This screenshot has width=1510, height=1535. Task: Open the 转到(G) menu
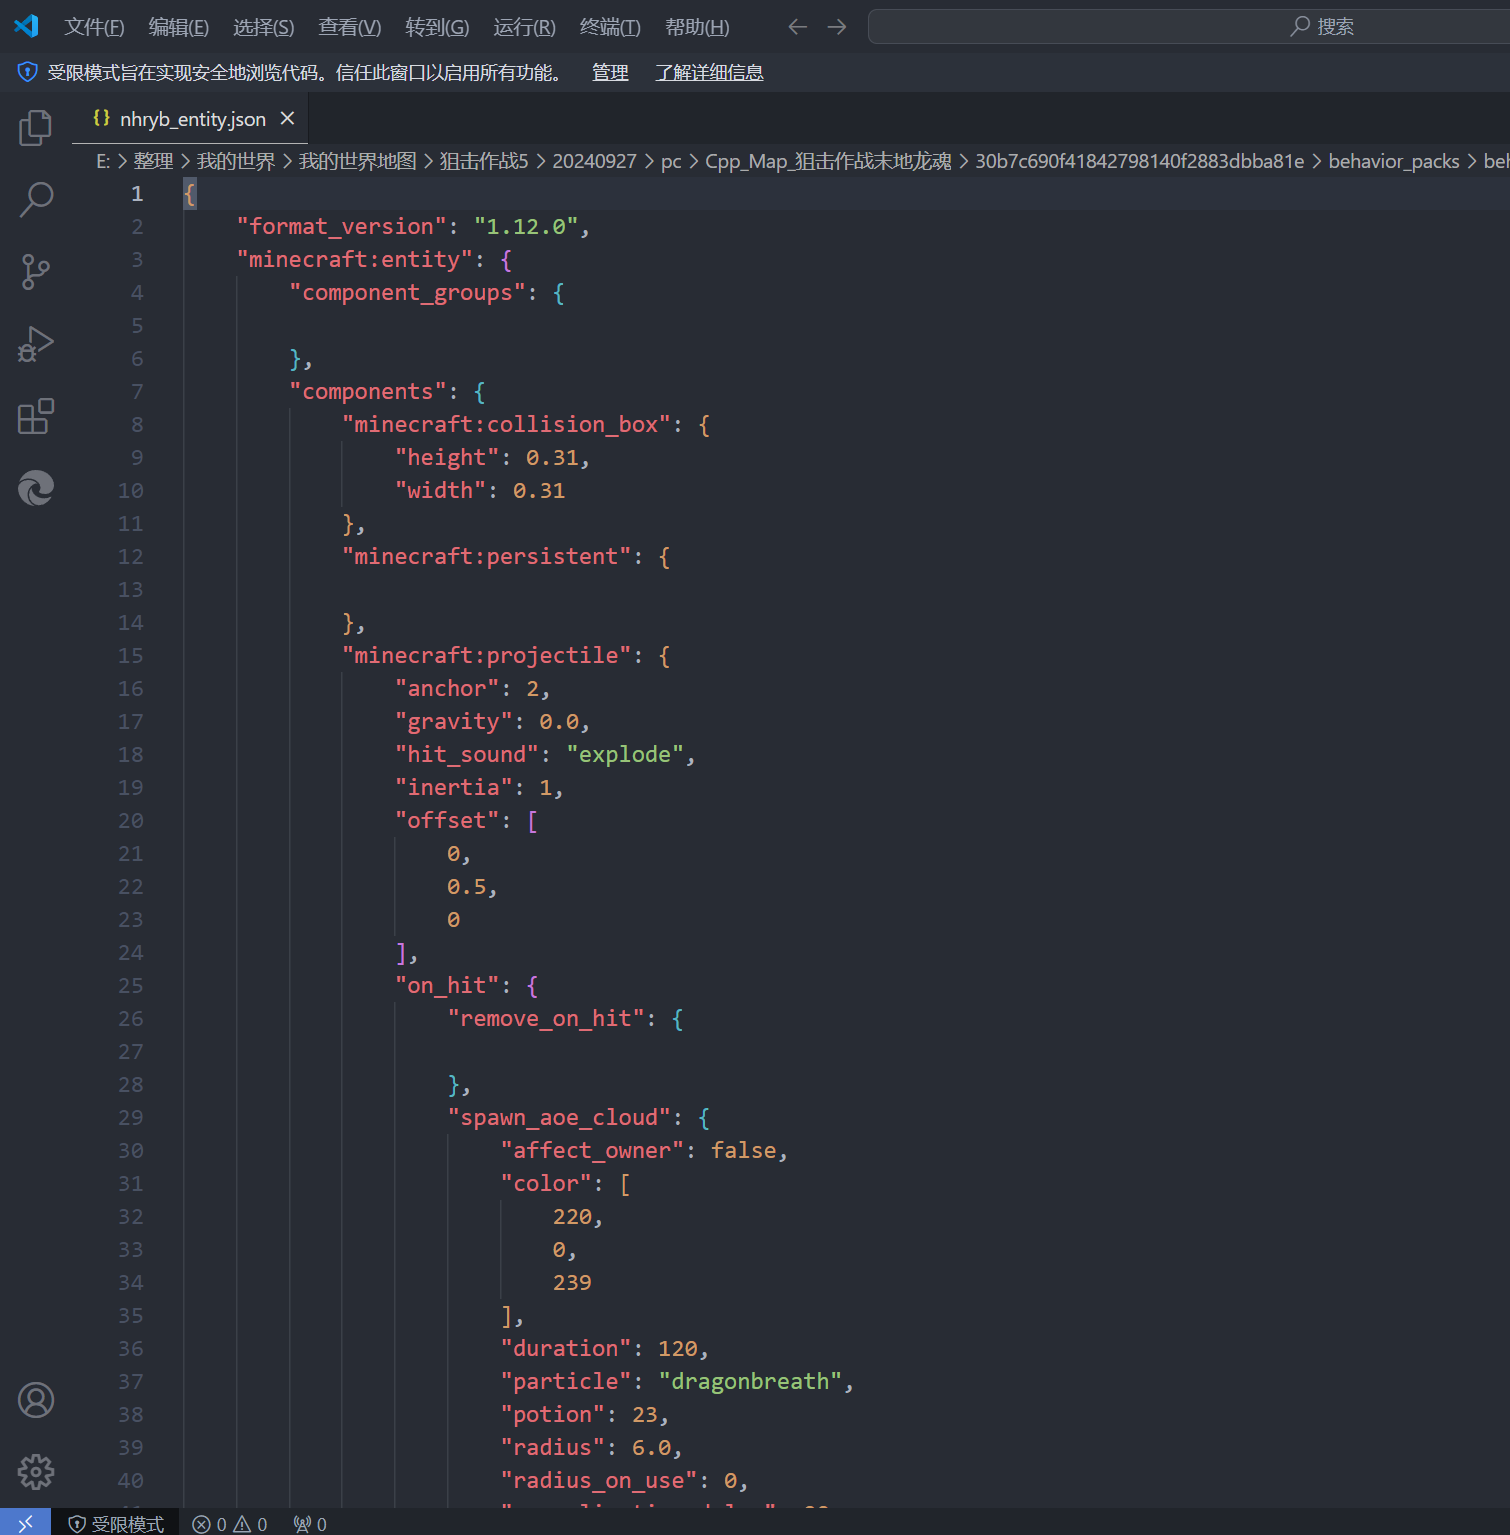437,27
